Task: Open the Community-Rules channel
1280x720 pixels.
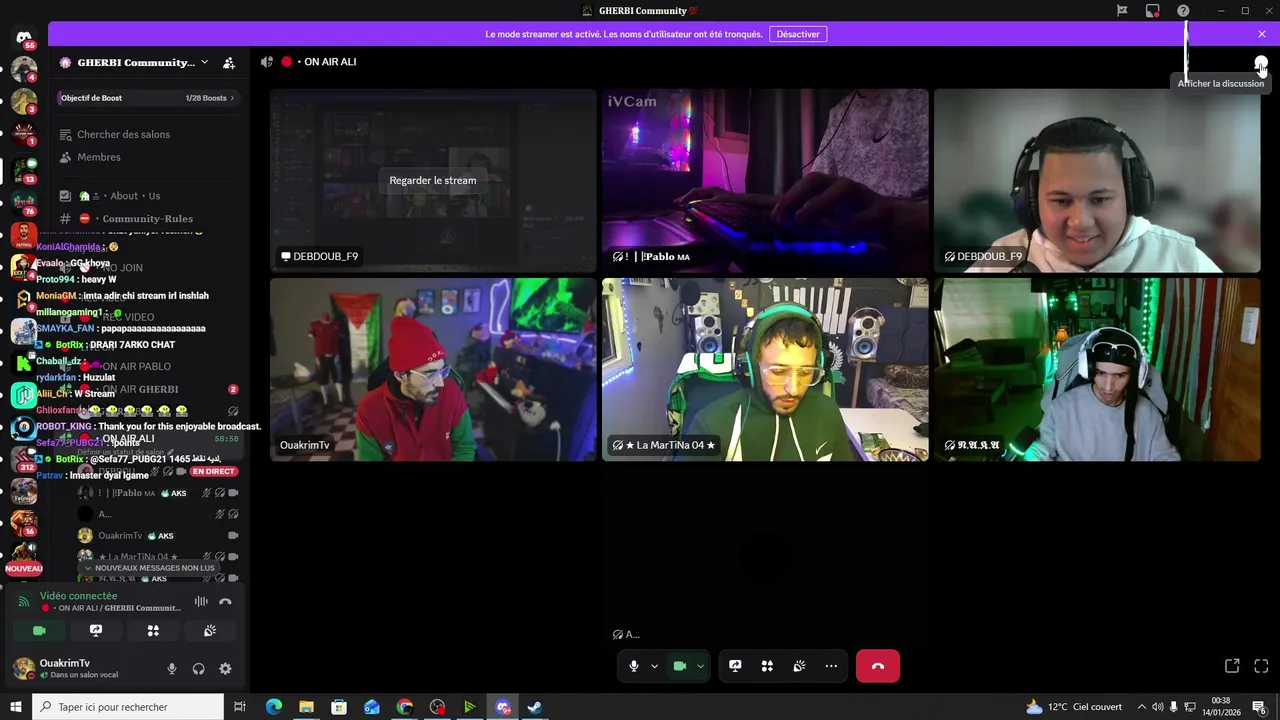Action: coord(148,219)
